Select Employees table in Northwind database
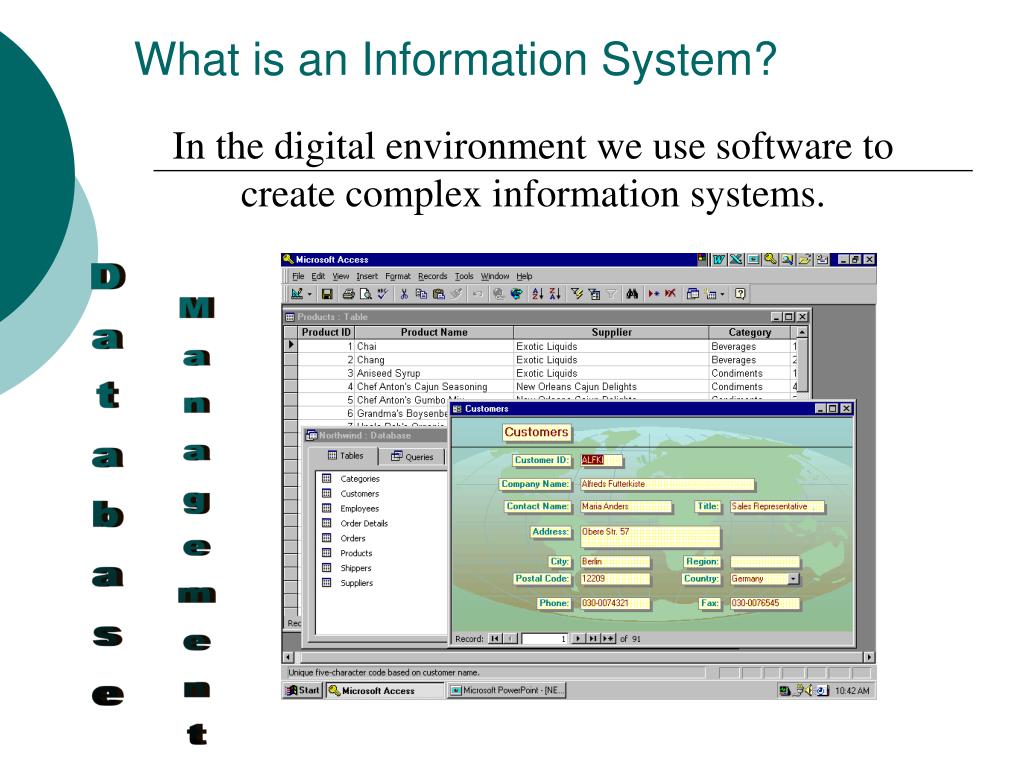The image size is (1024, 768). click(x=359, y=509)
